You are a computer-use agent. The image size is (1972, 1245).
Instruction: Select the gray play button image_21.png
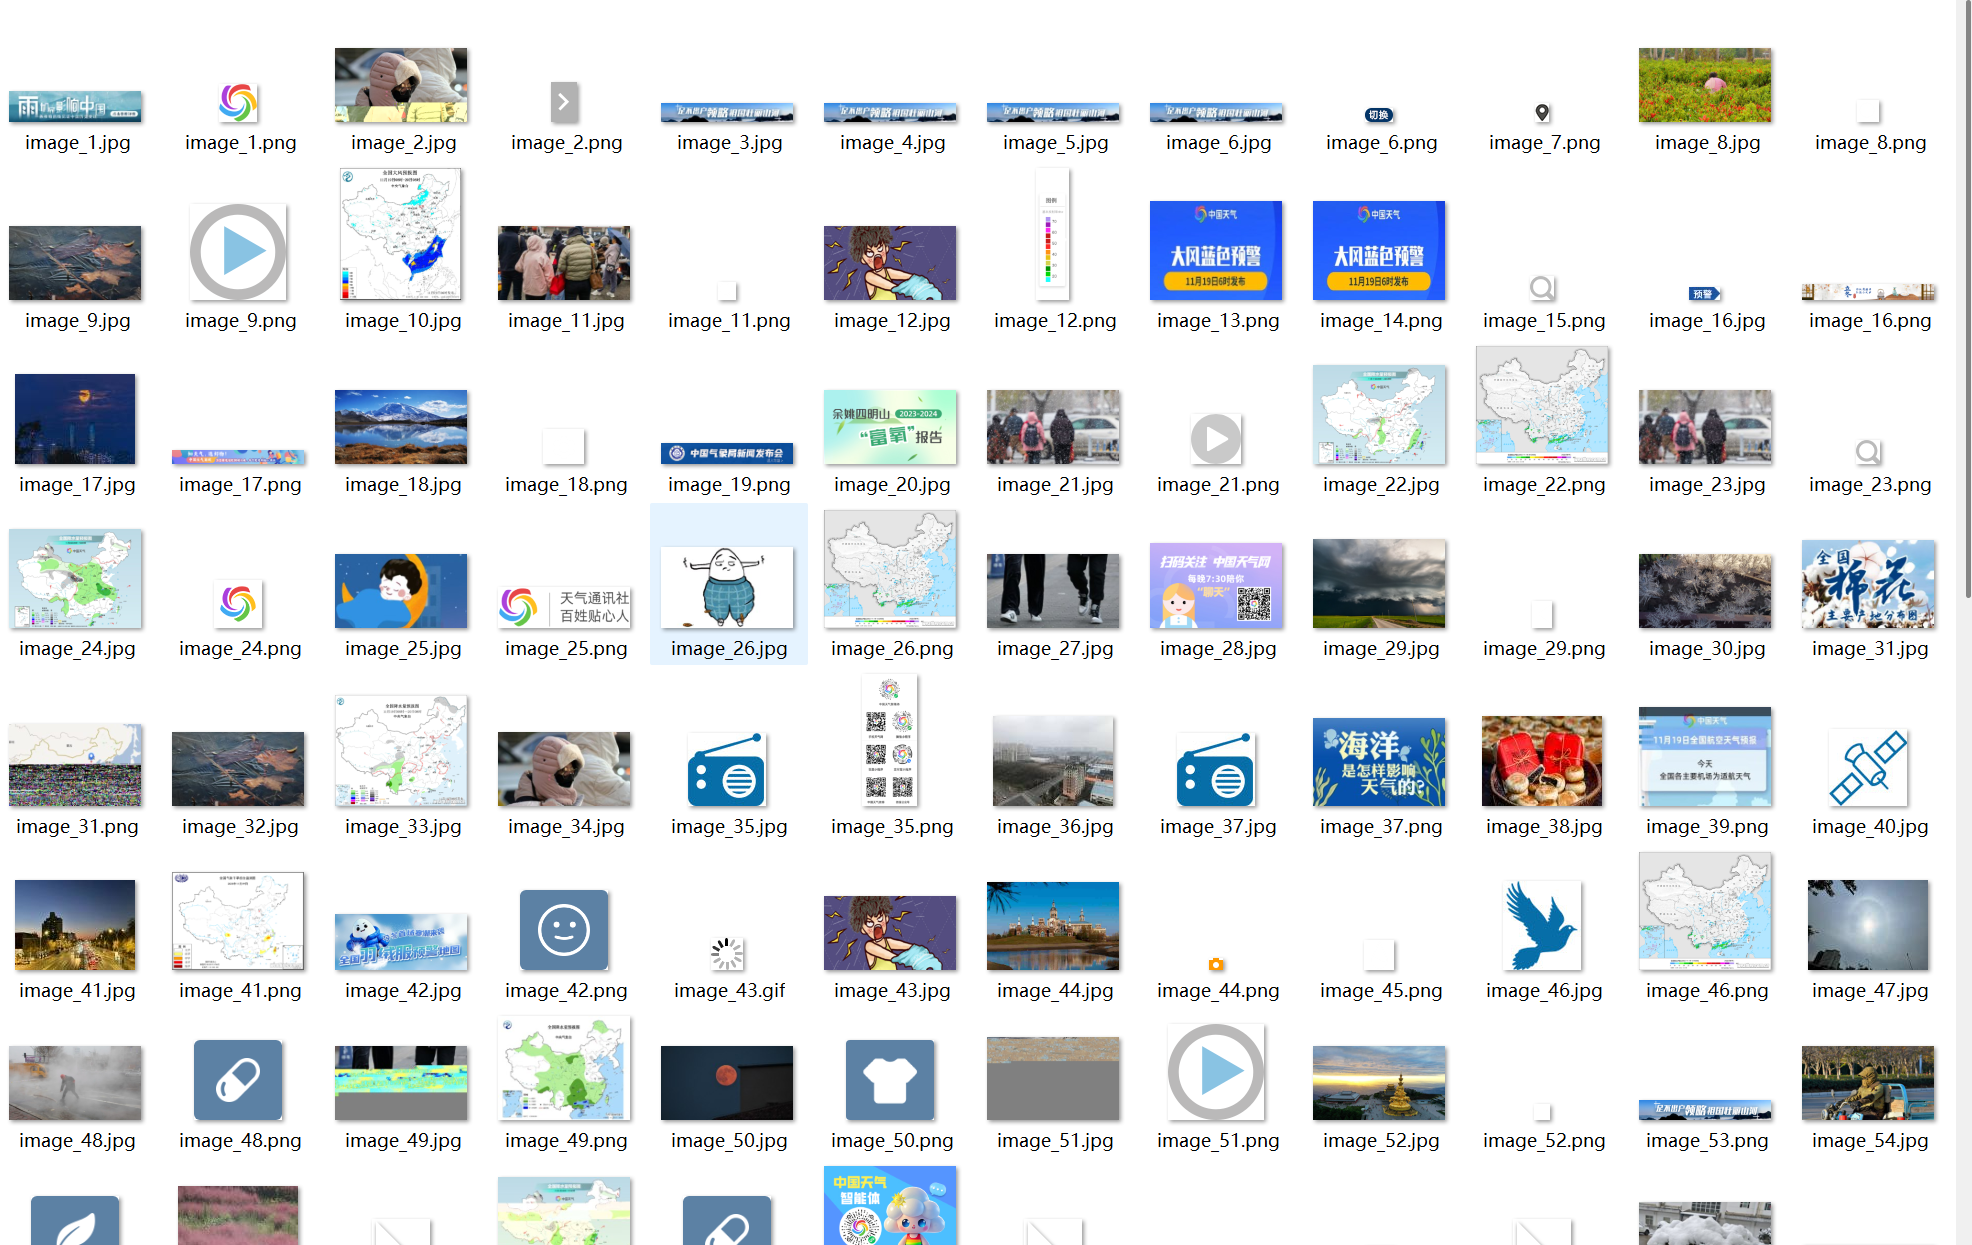[1216, 438]
